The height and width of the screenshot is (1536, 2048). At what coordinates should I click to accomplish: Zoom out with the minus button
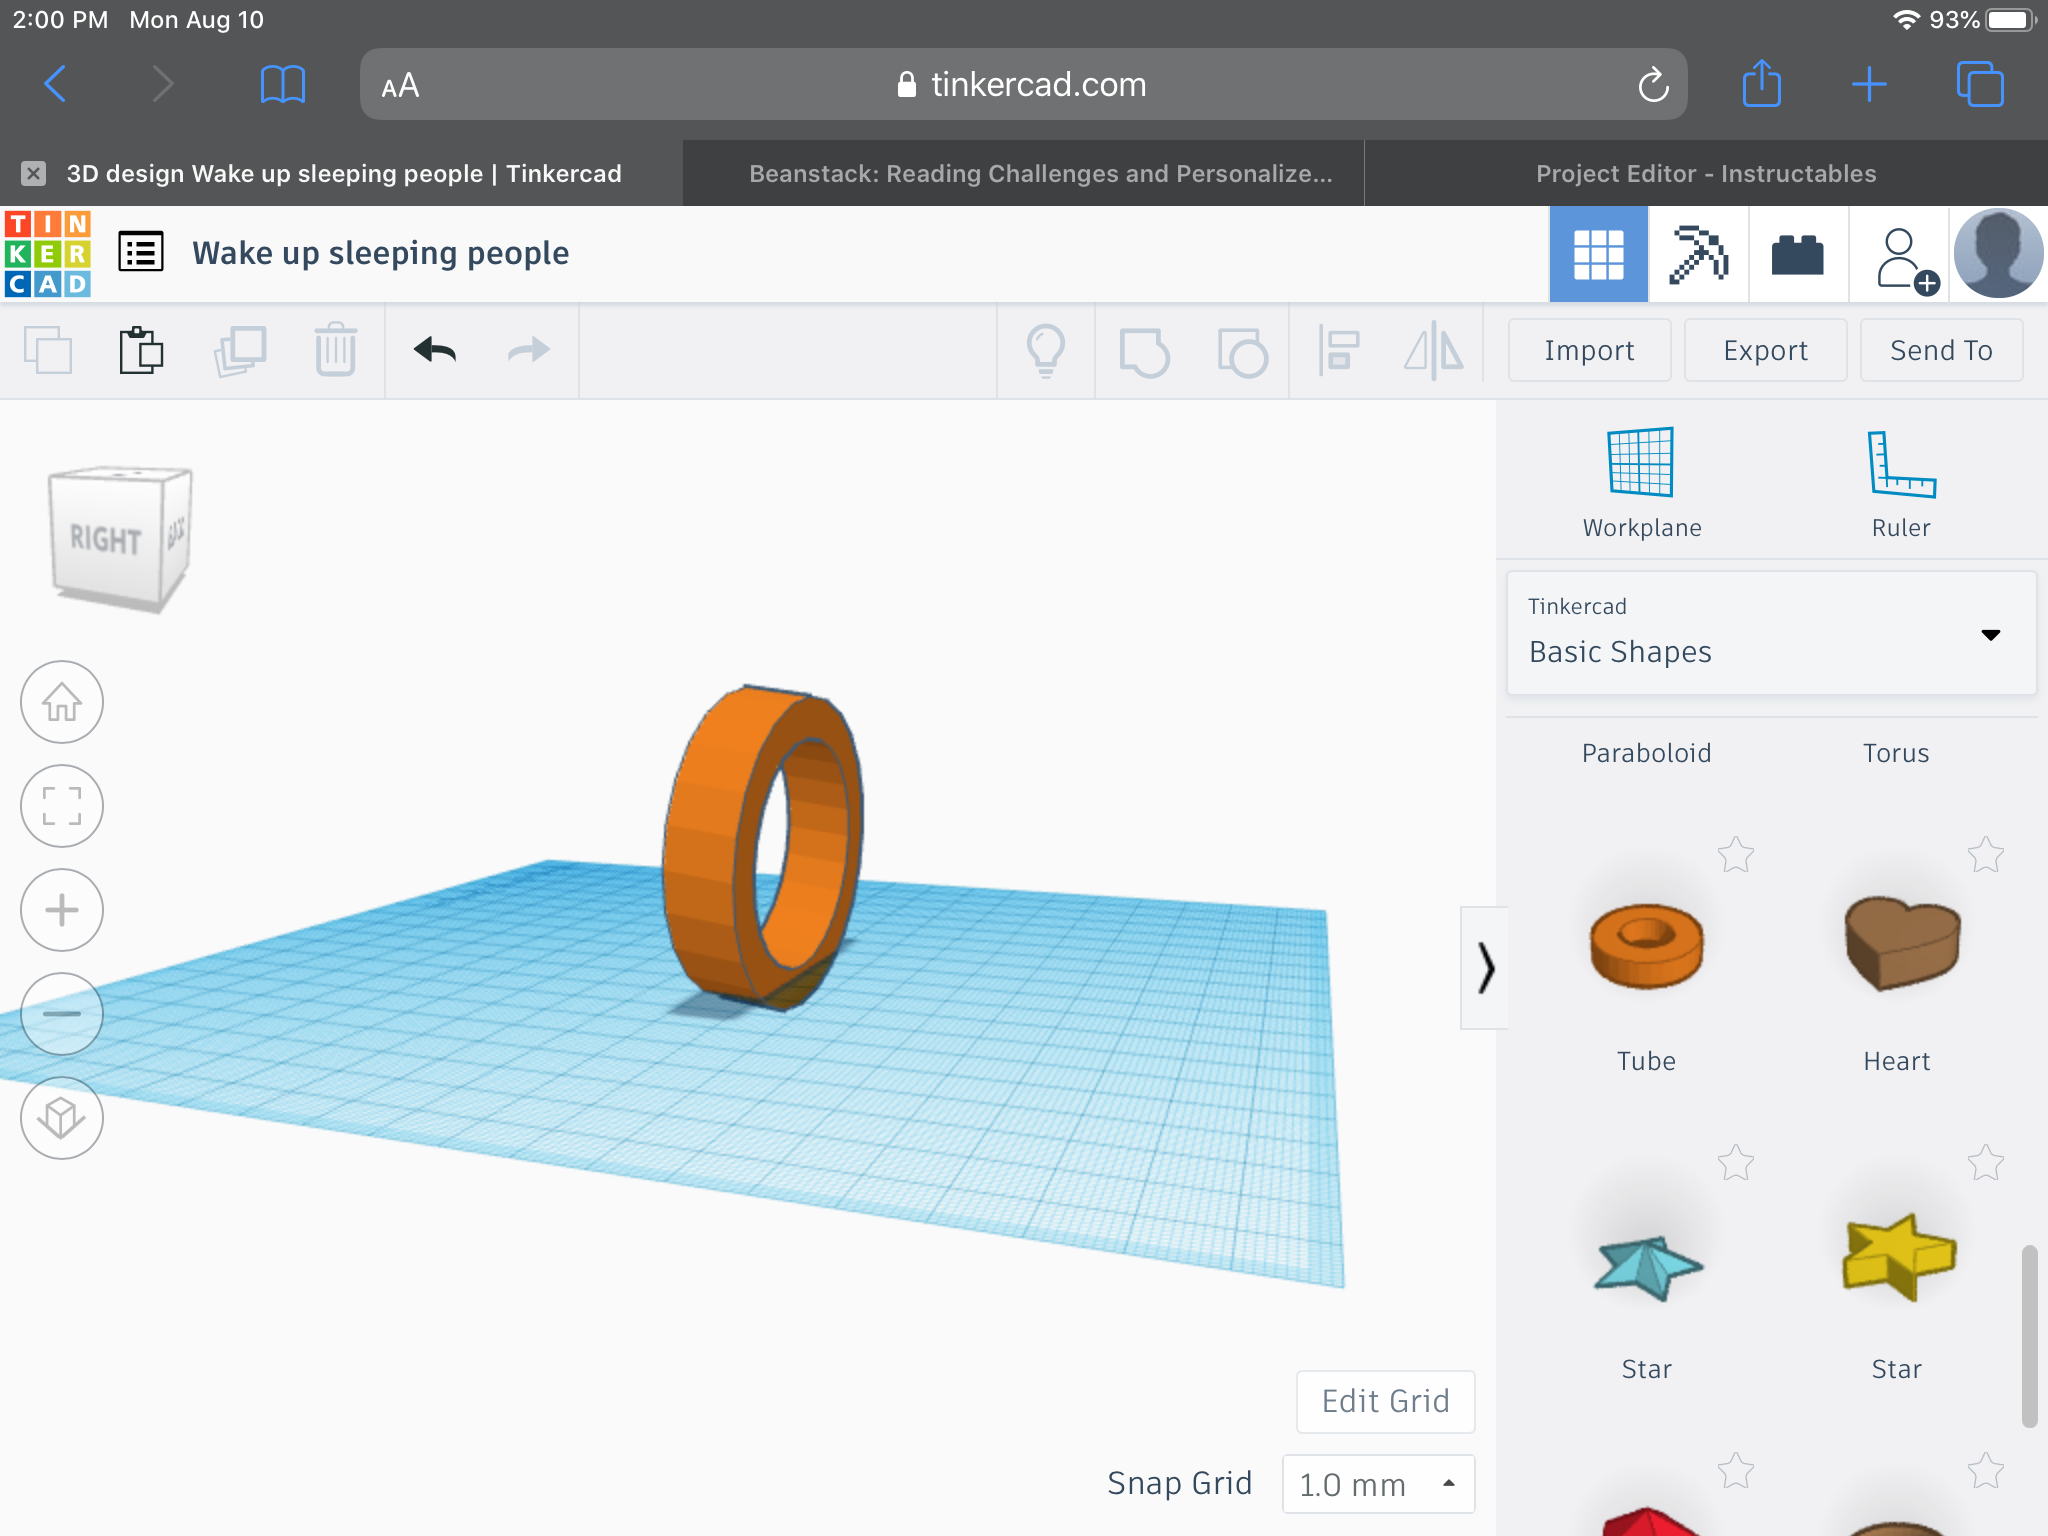pyautogui.click(x=62, y=1014)
